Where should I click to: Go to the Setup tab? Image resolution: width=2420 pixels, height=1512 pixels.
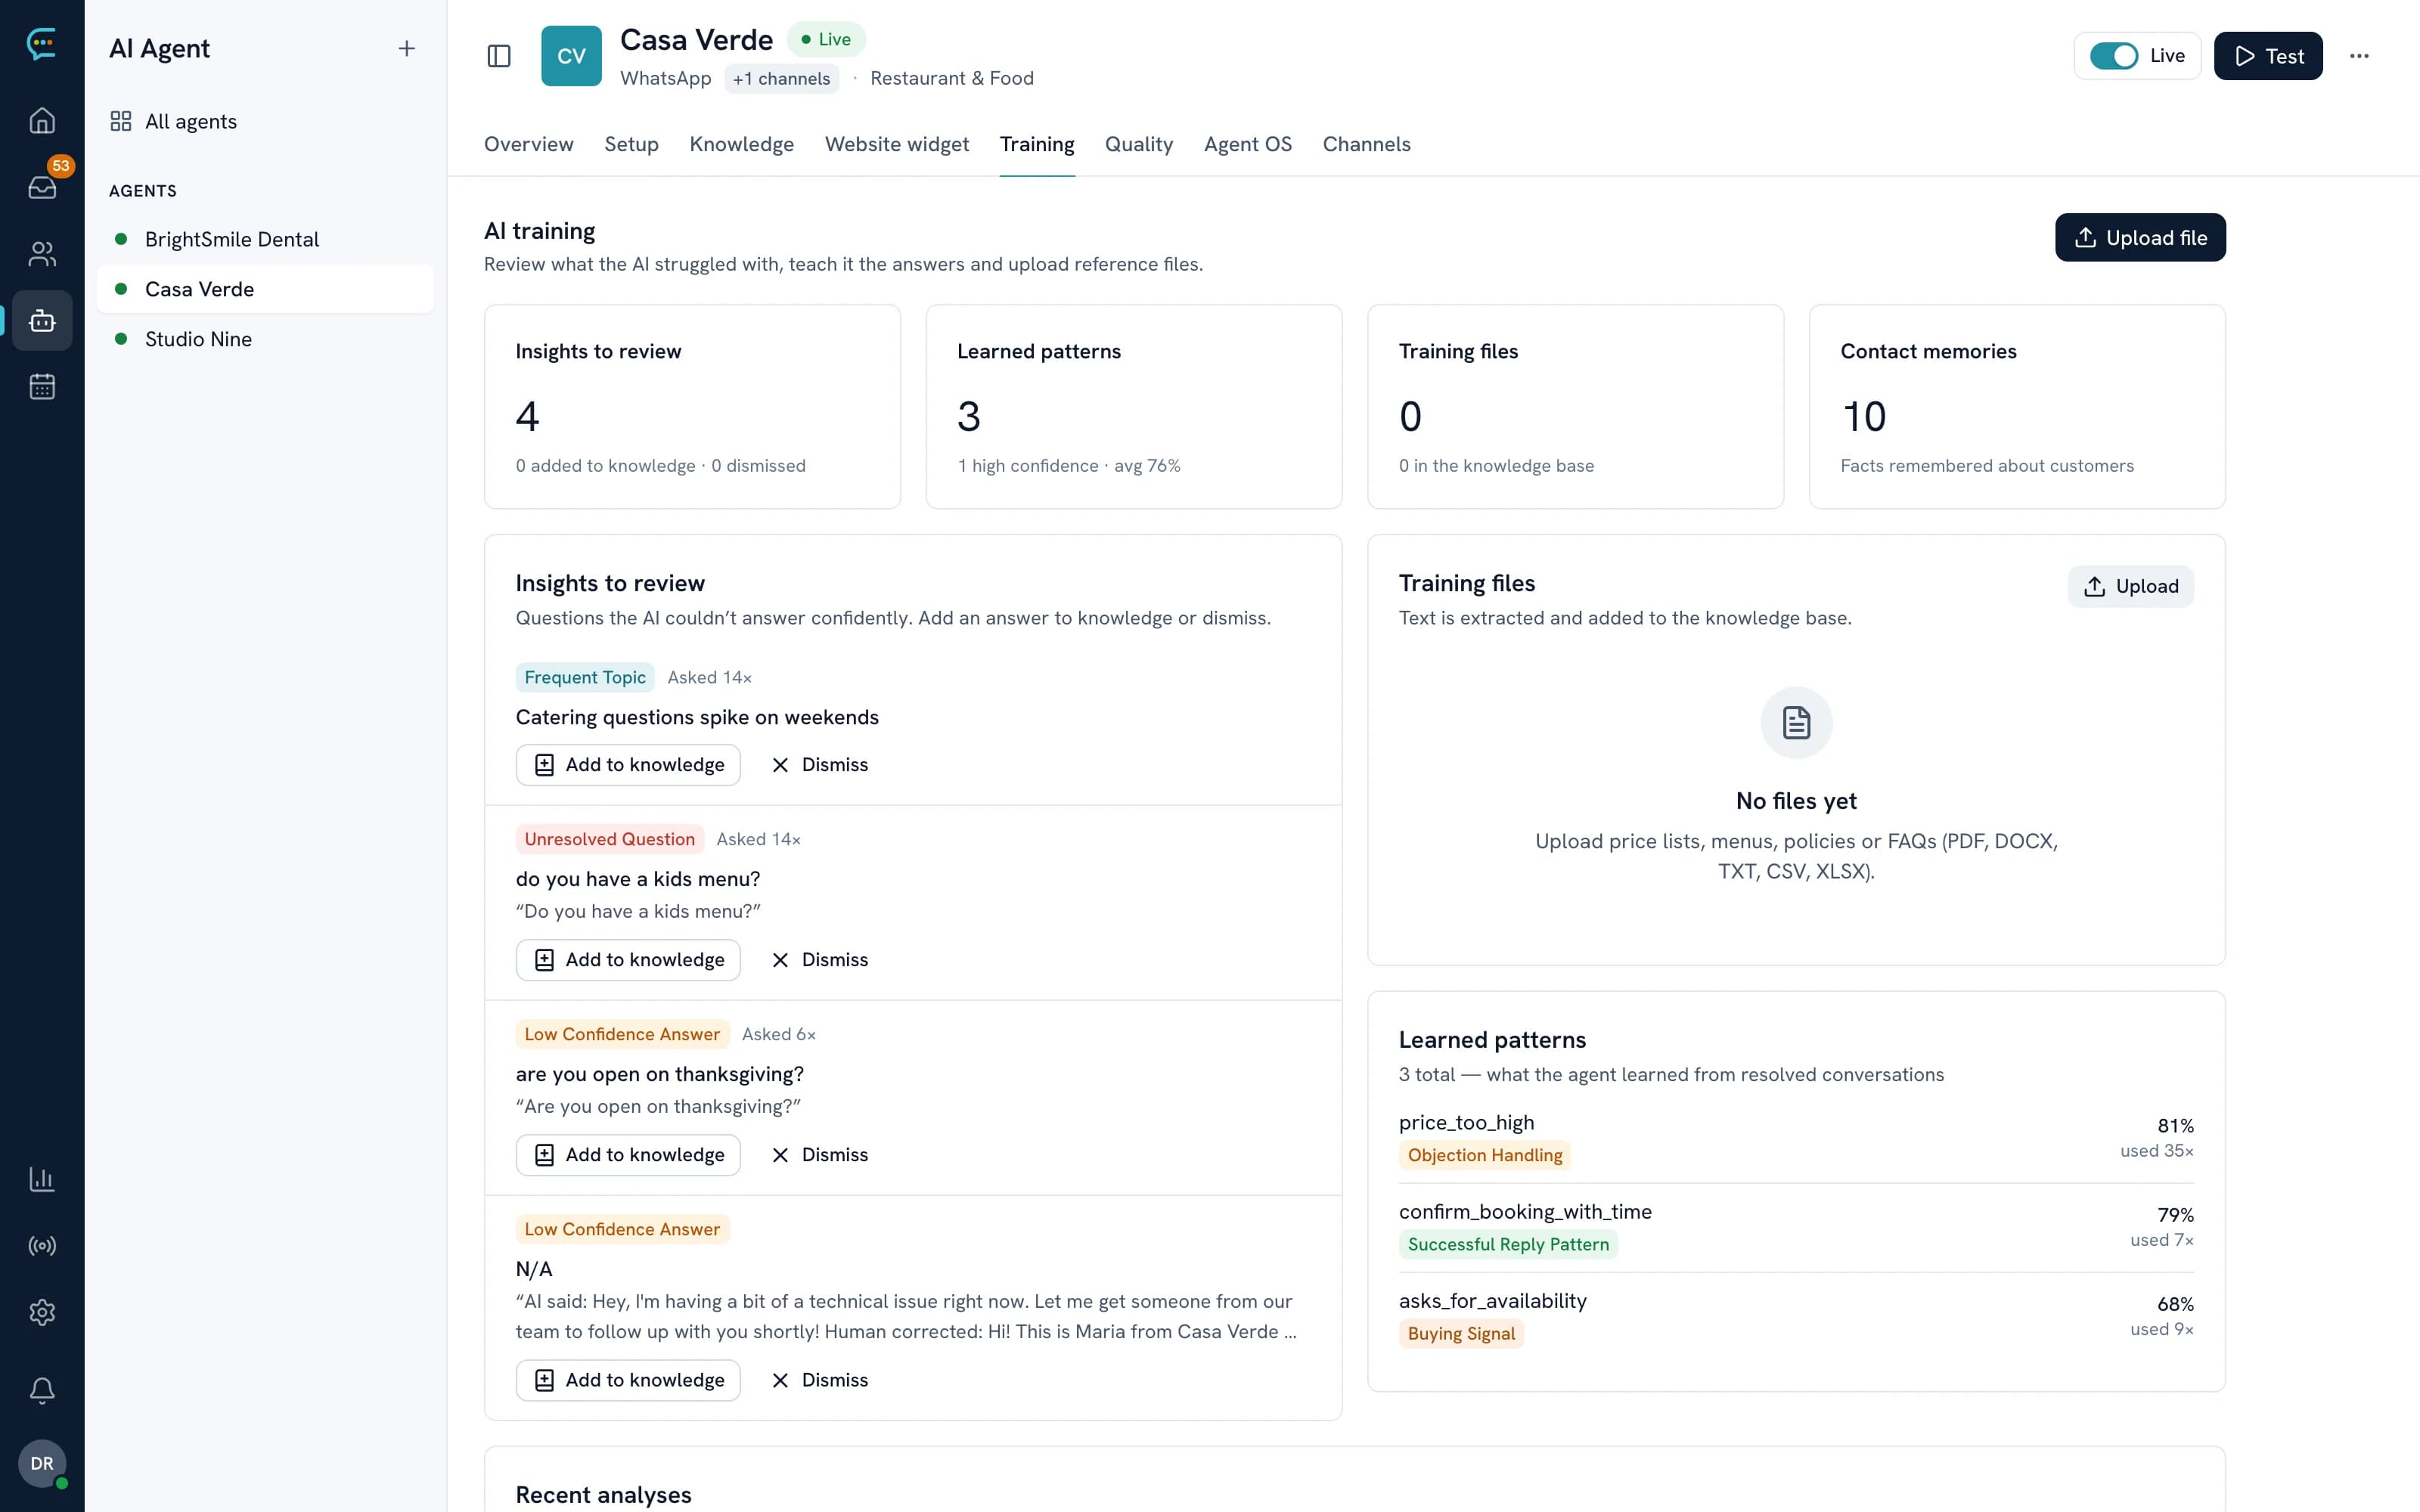(631, 144)
